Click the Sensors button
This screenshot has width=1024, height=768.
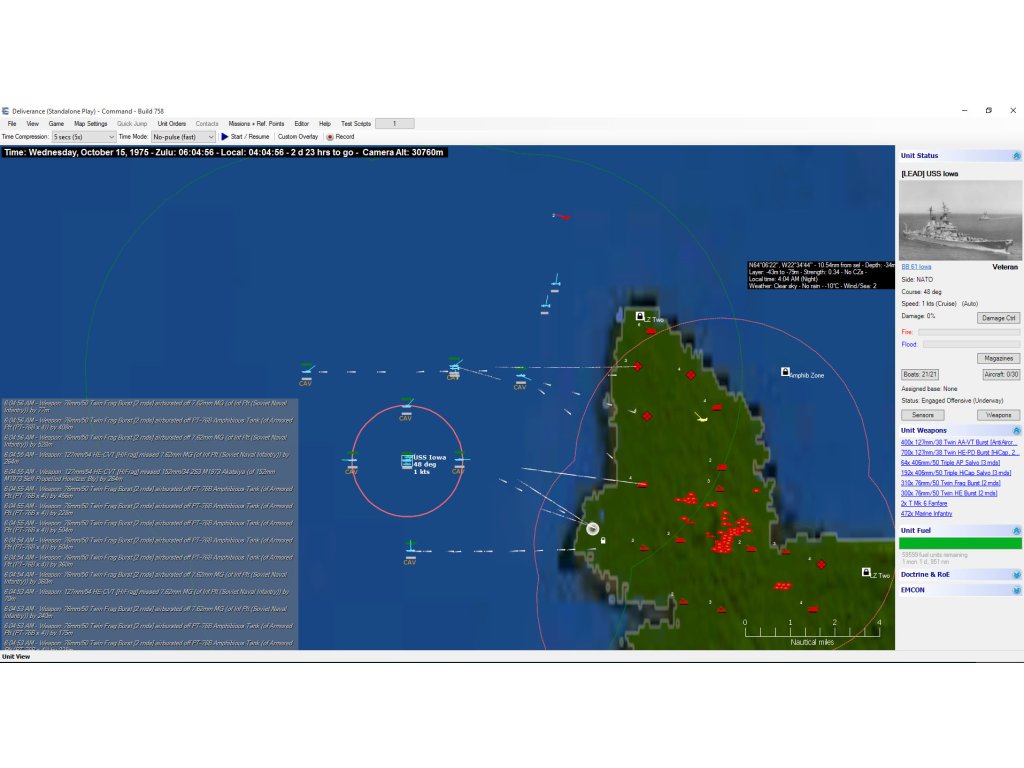pyautogui.click(x=923, y=415)
